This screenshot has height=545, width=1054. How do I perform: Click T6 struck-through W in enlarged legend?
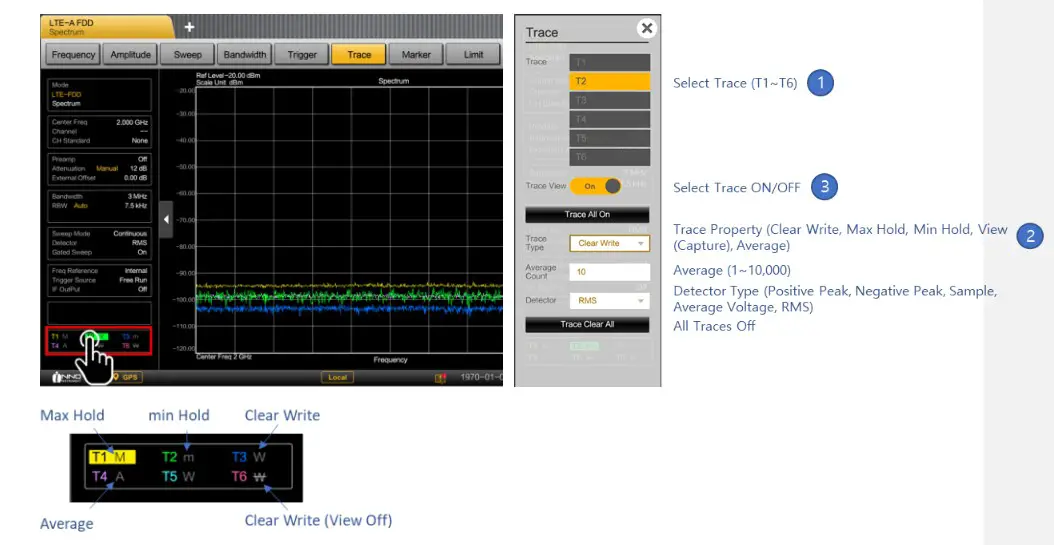[249, 476]
